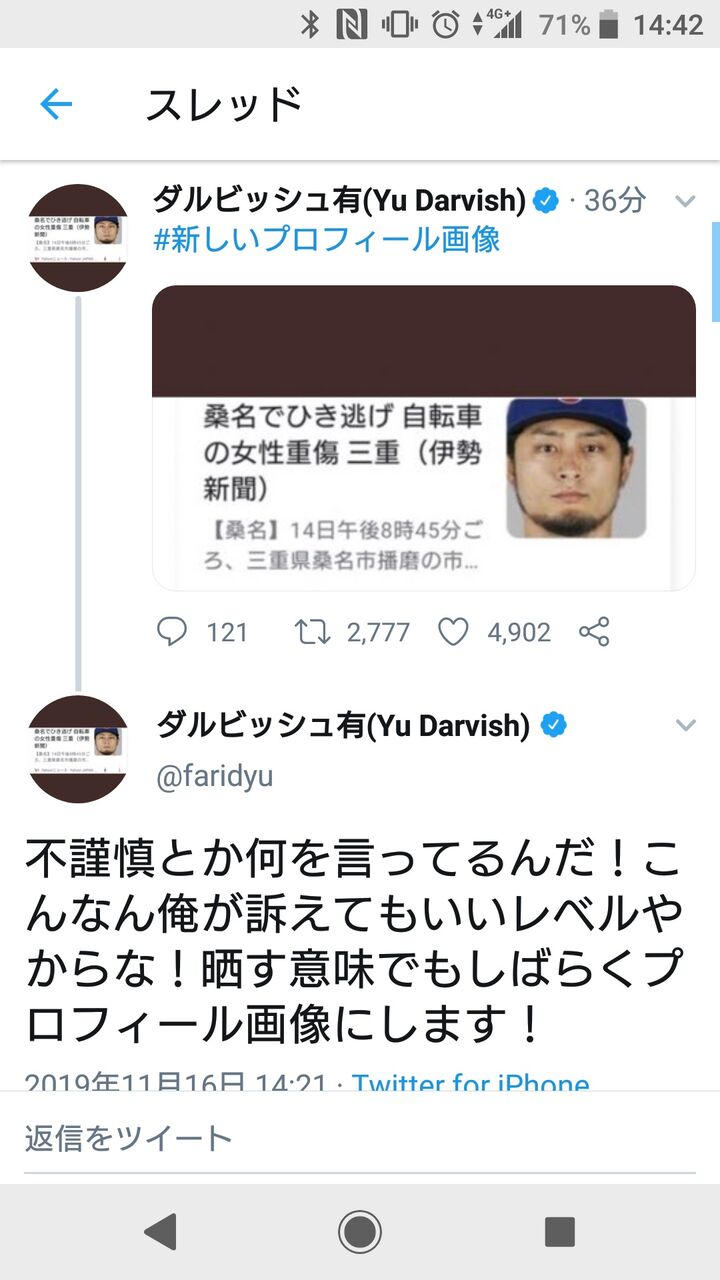Tap ダルビッシュ有(Yu Darvish) name on second tweet
Viewport: 720px width, 1280px height.
343,725
